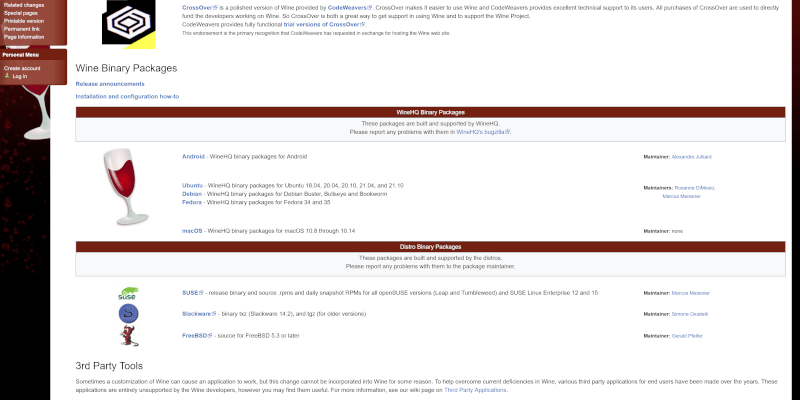Open the Special pages sidebar item
This screenshot has width=800, height=400.
(x=21, y=13)
